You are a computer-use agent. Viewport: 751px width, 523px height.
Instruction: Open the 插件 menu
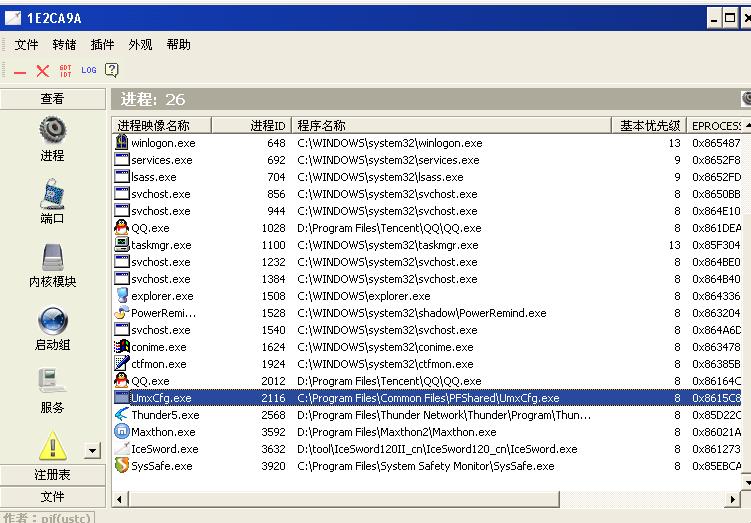point(102,45)
